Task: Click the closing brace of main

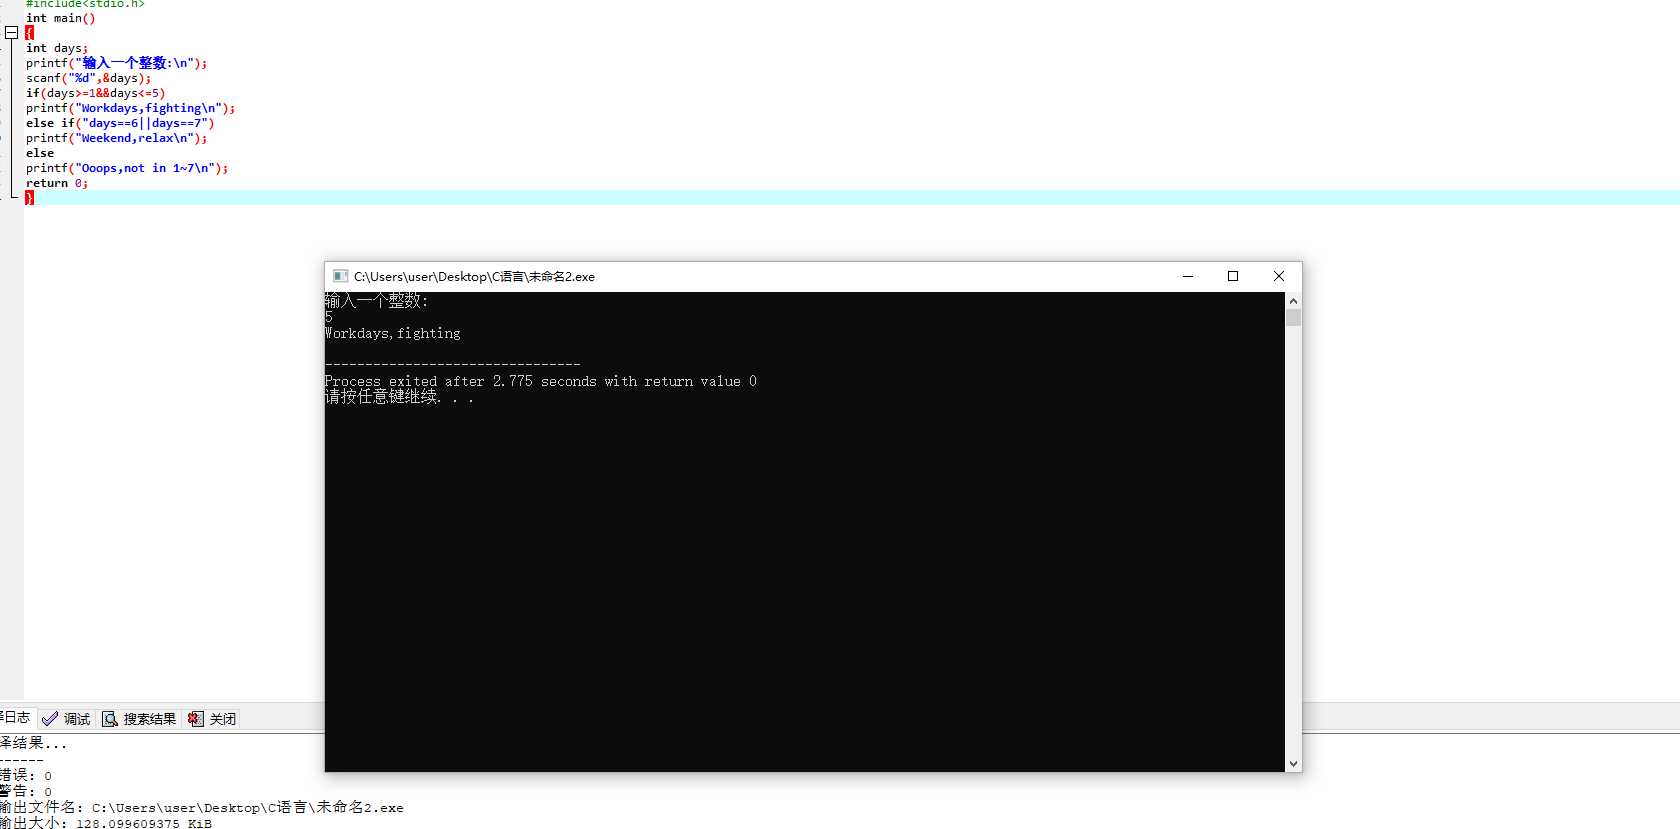Action: pyautogui.click(x=29, y=198)
